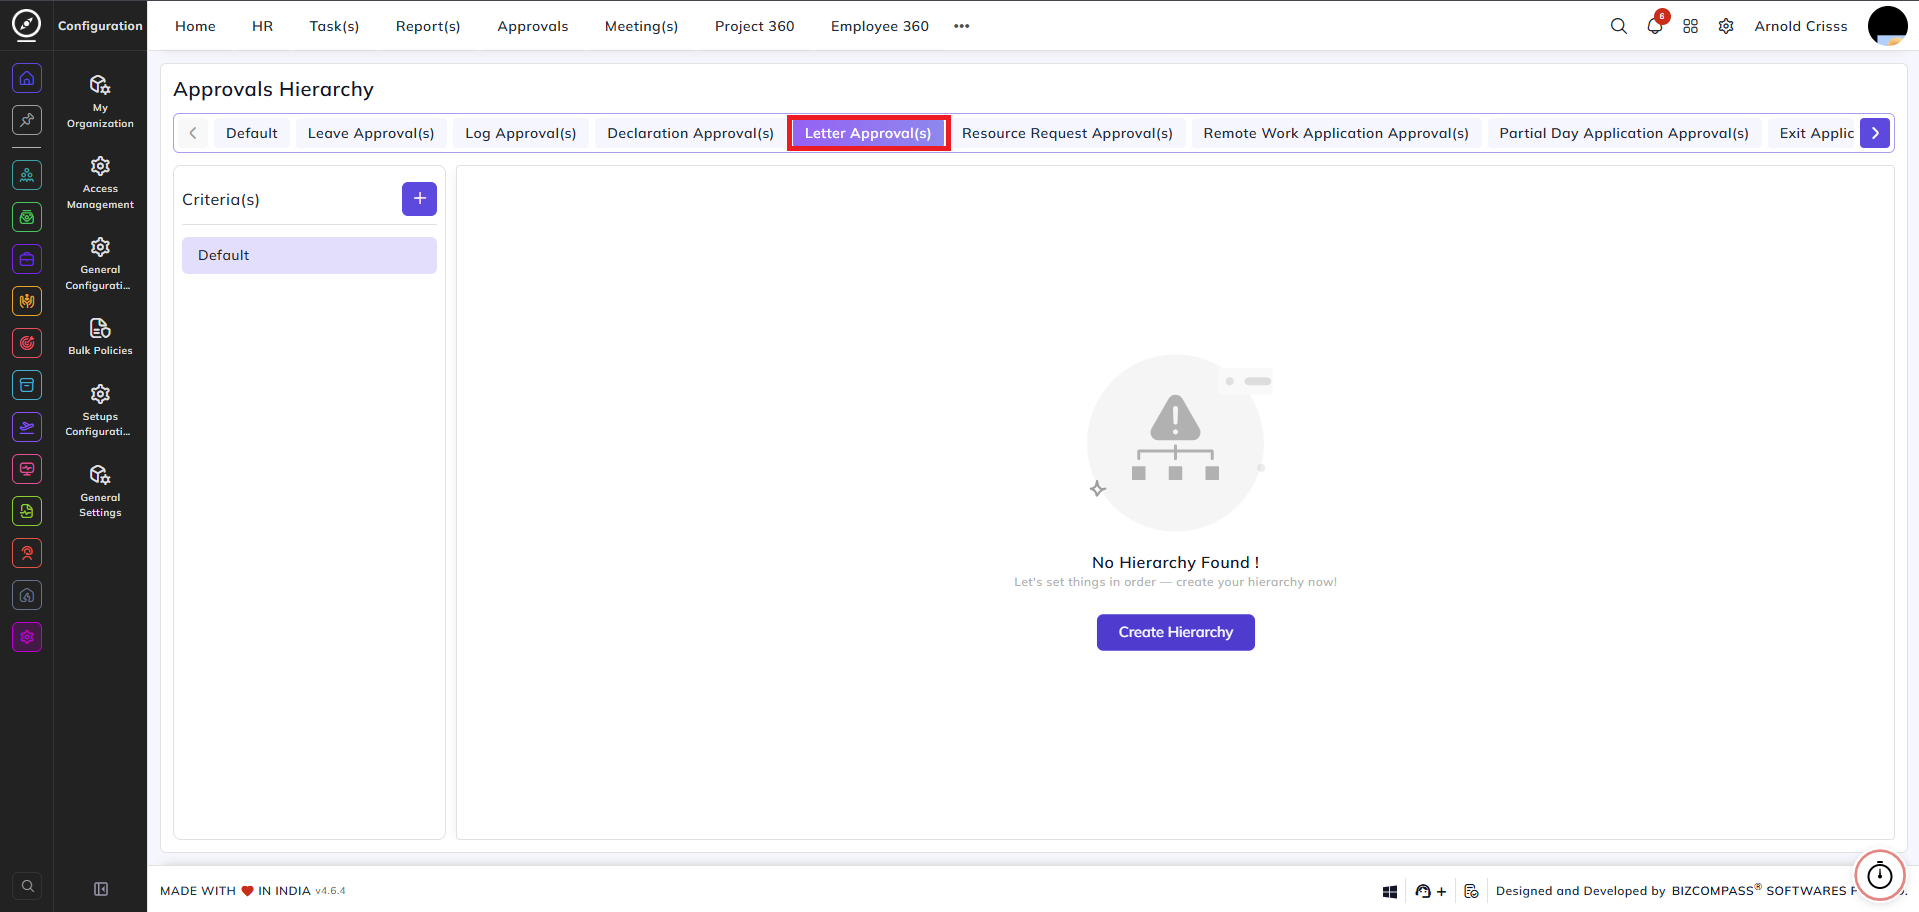Viewport: 1919px width, 912px height.
Task: Open the lime green document-chart module icon
Action: [27, 511]
